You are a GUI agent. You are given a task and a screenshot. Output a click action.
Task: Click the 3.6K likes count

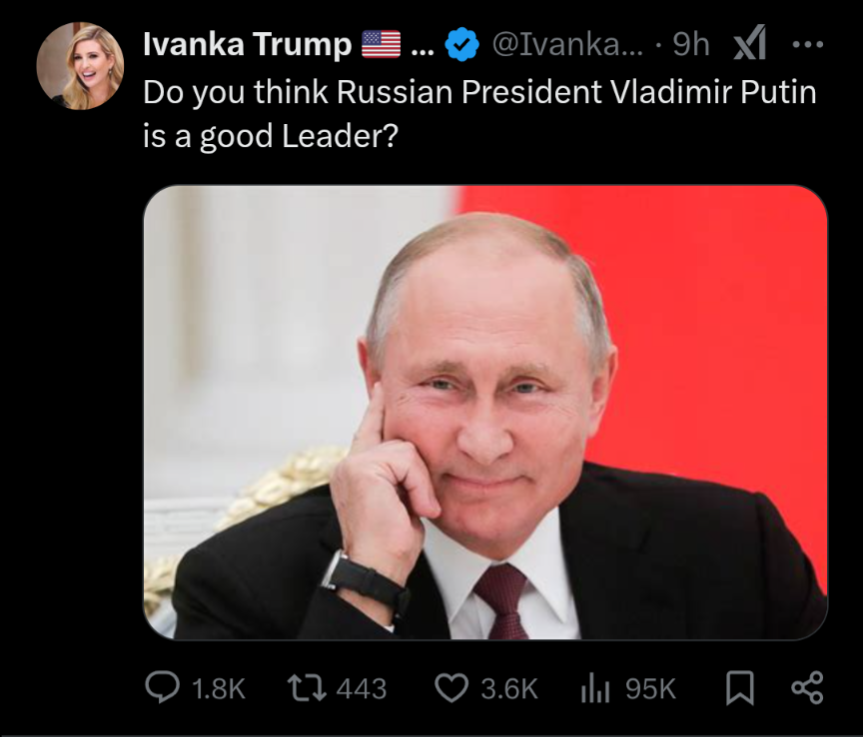[510, 688]
